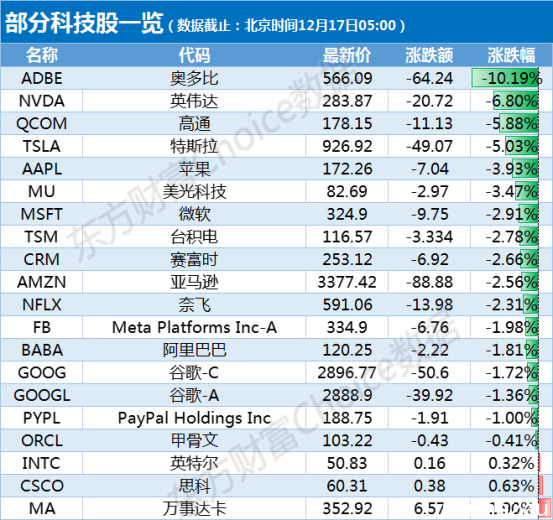553x520 pixels.
Task: Select the 最新价 column header
Action: coord(347,55)
